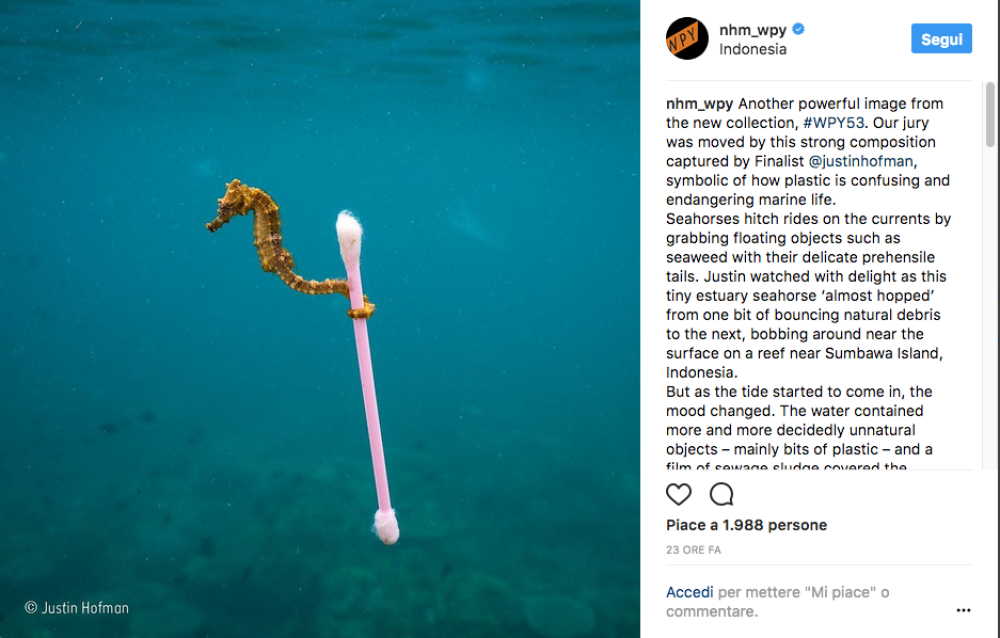Click the 'commentare' prompt text
This screenshot has height=638, width=1000.
coord(712,611)
